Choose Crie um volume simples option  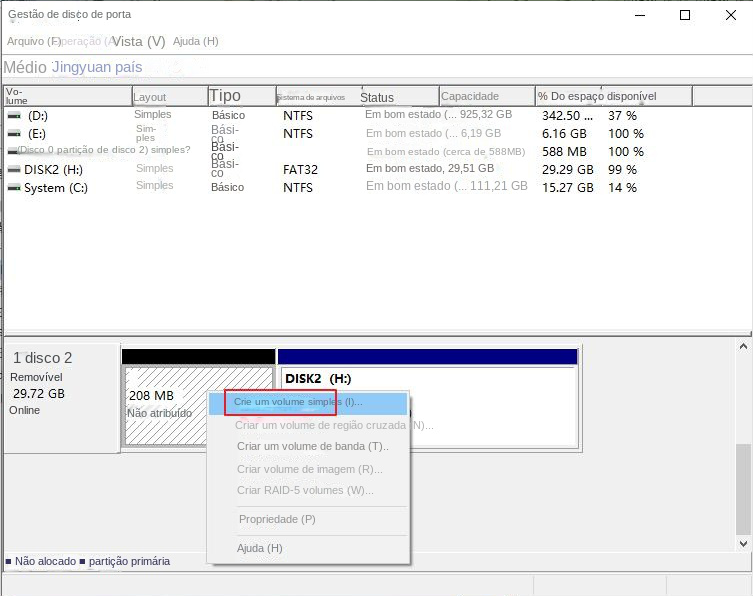[x=298, y=402]
